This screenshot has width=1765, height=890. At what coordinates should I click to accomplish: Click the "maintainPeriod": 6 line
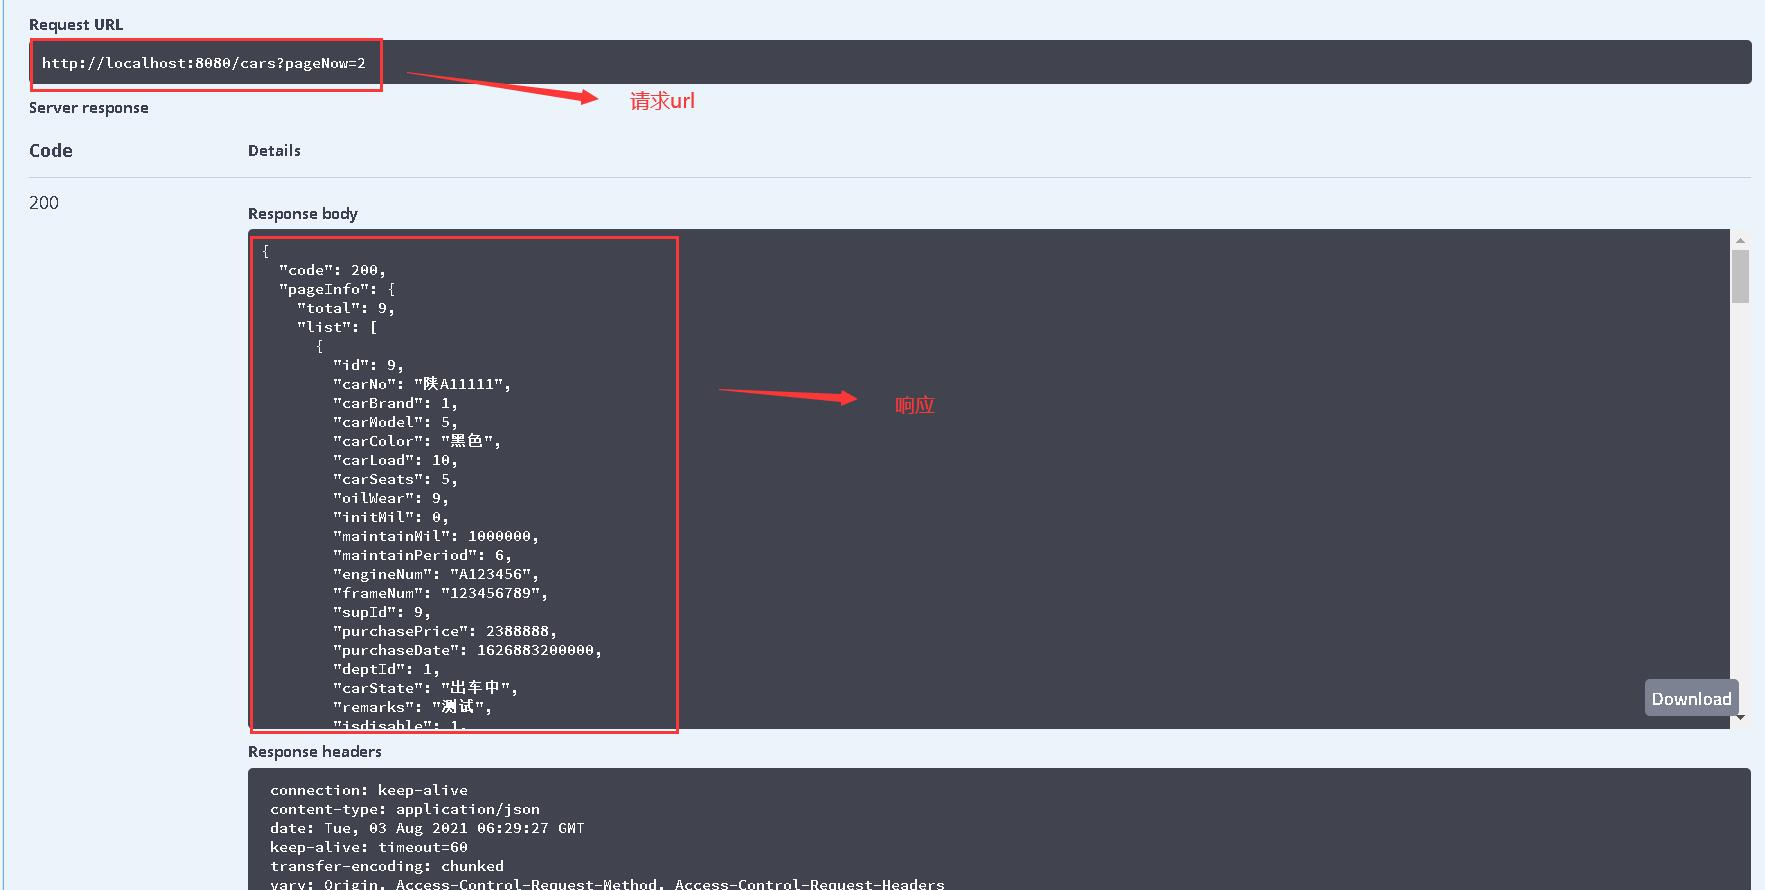pyautogui.click(x=422, y=555)
